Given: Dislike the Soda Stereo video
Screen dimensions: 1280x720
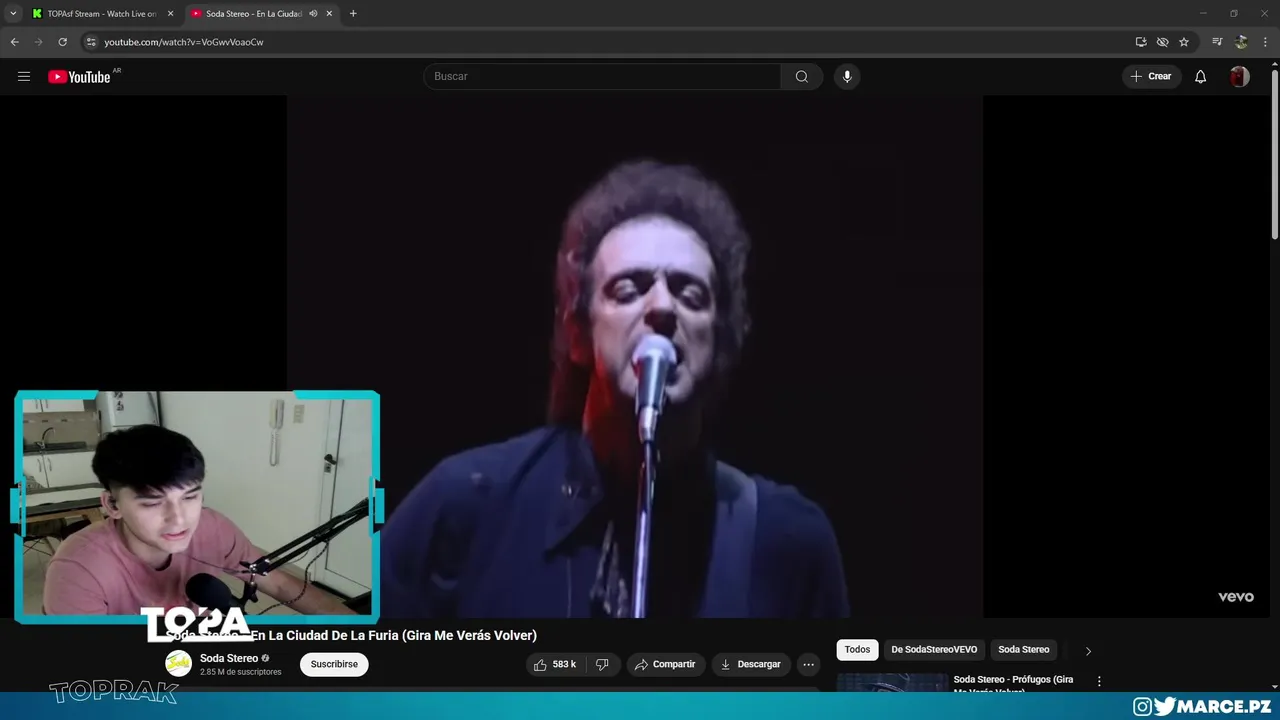Looking at the screenshot, I should click(603, 664).
